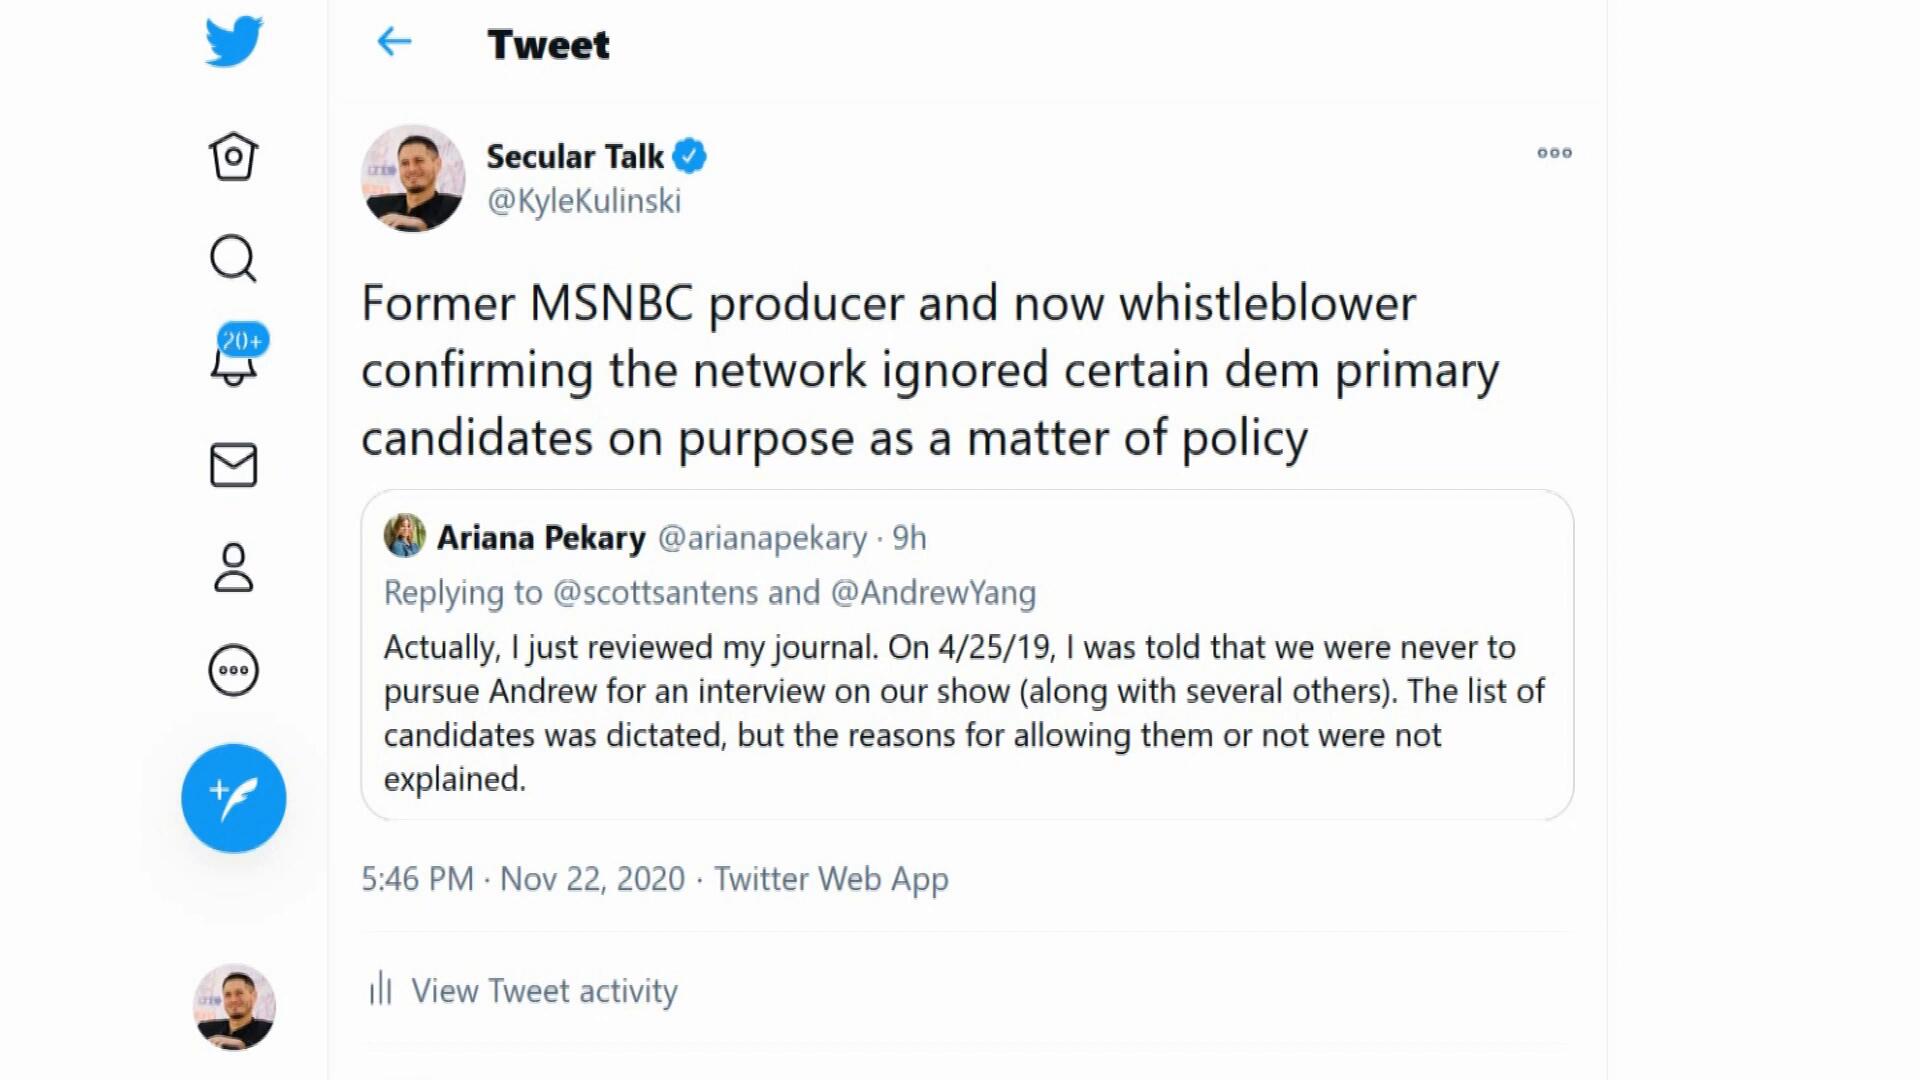Viewport: 1920px width, 1080px height.
Task: Open the Profile person icon
Action: (x=233, y=568)
